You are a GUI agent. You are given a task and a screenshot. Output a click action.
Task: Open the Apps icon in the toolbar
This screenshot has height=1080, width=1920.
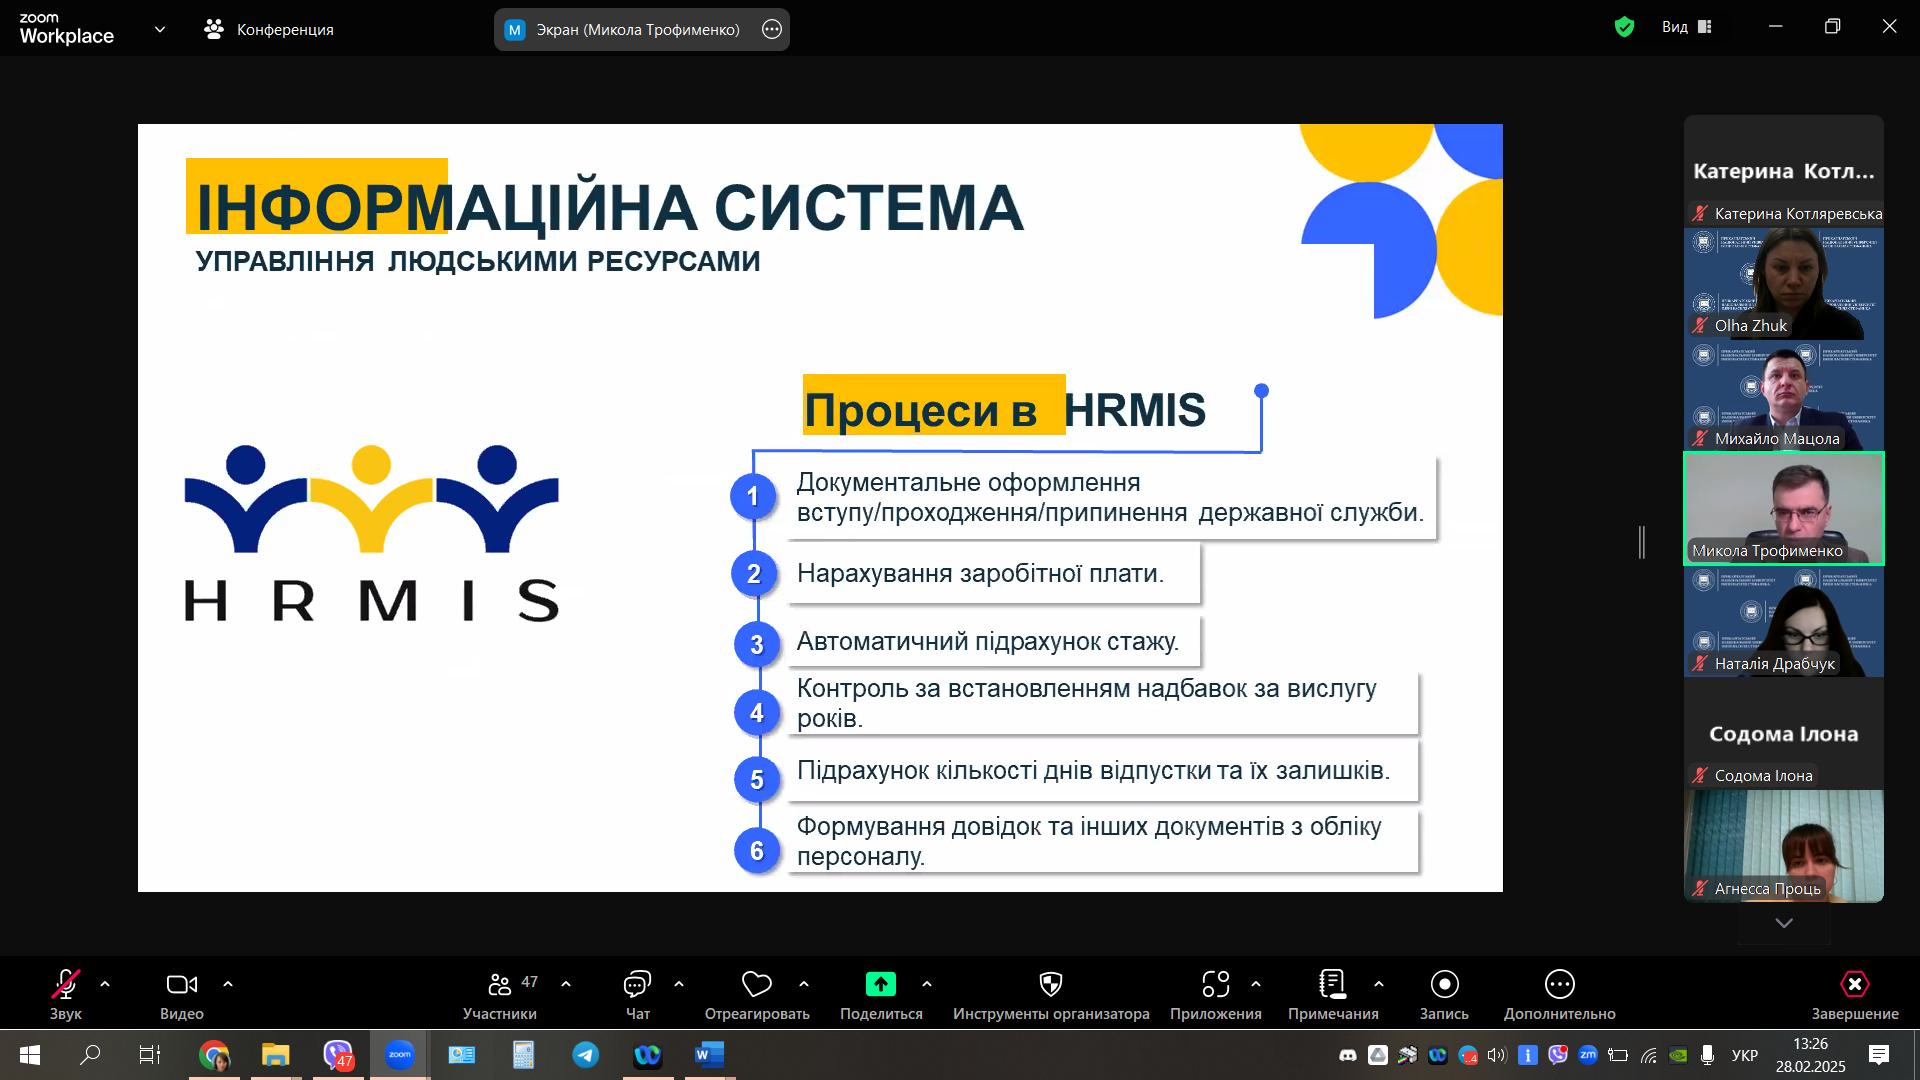(1215, 985)
